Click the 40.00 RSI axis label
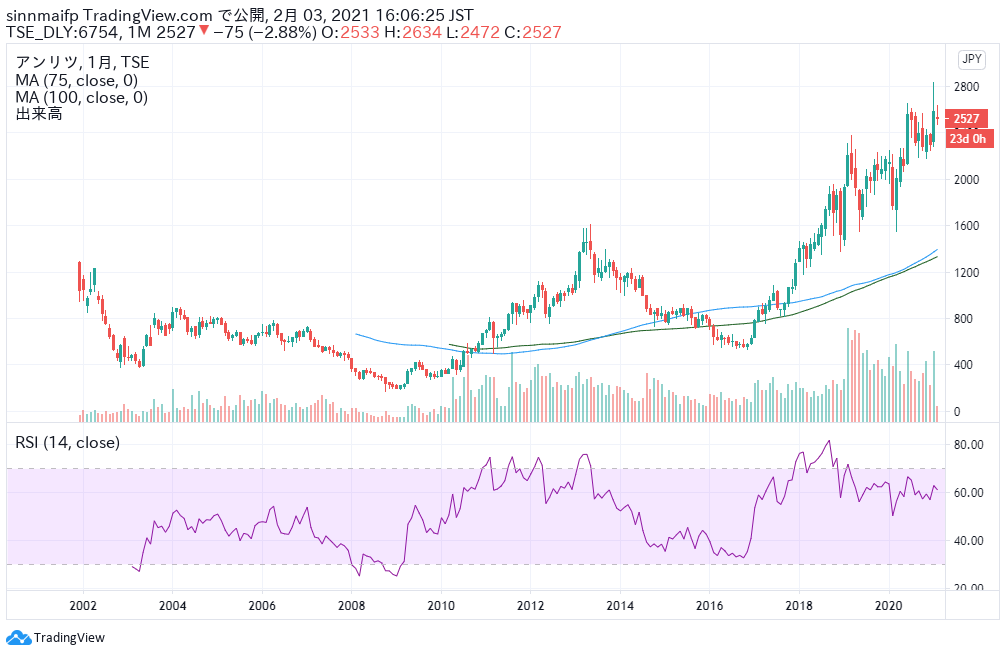This screenshot has width=1006, height=656. point(968,540)
